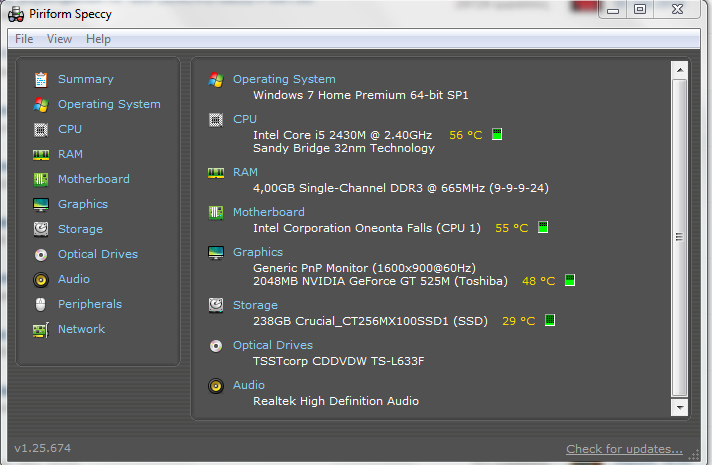Screen dimensions: 712x465
Task: Click the Peripherals mouse icon in sidebar
Action: pyautogui.click(x=40, y=304)
